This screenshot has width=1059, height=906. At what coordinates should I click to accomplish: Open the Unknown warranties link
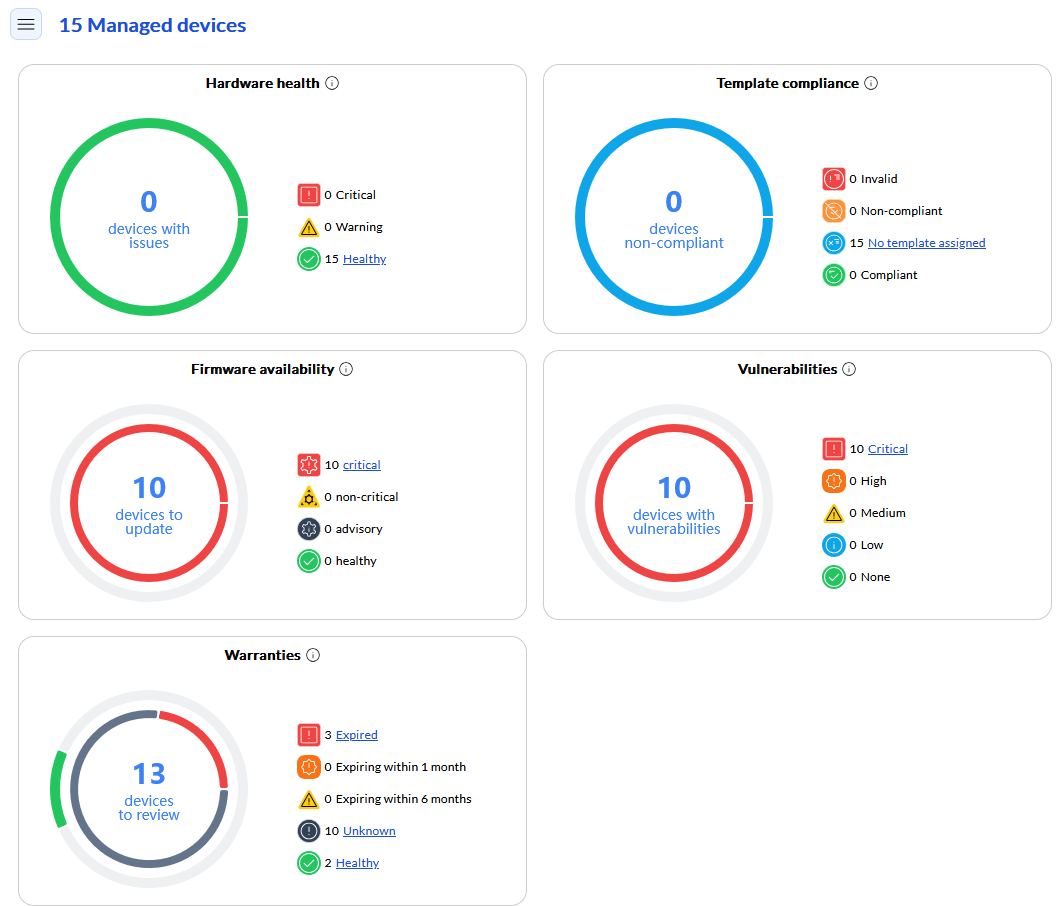369,831
